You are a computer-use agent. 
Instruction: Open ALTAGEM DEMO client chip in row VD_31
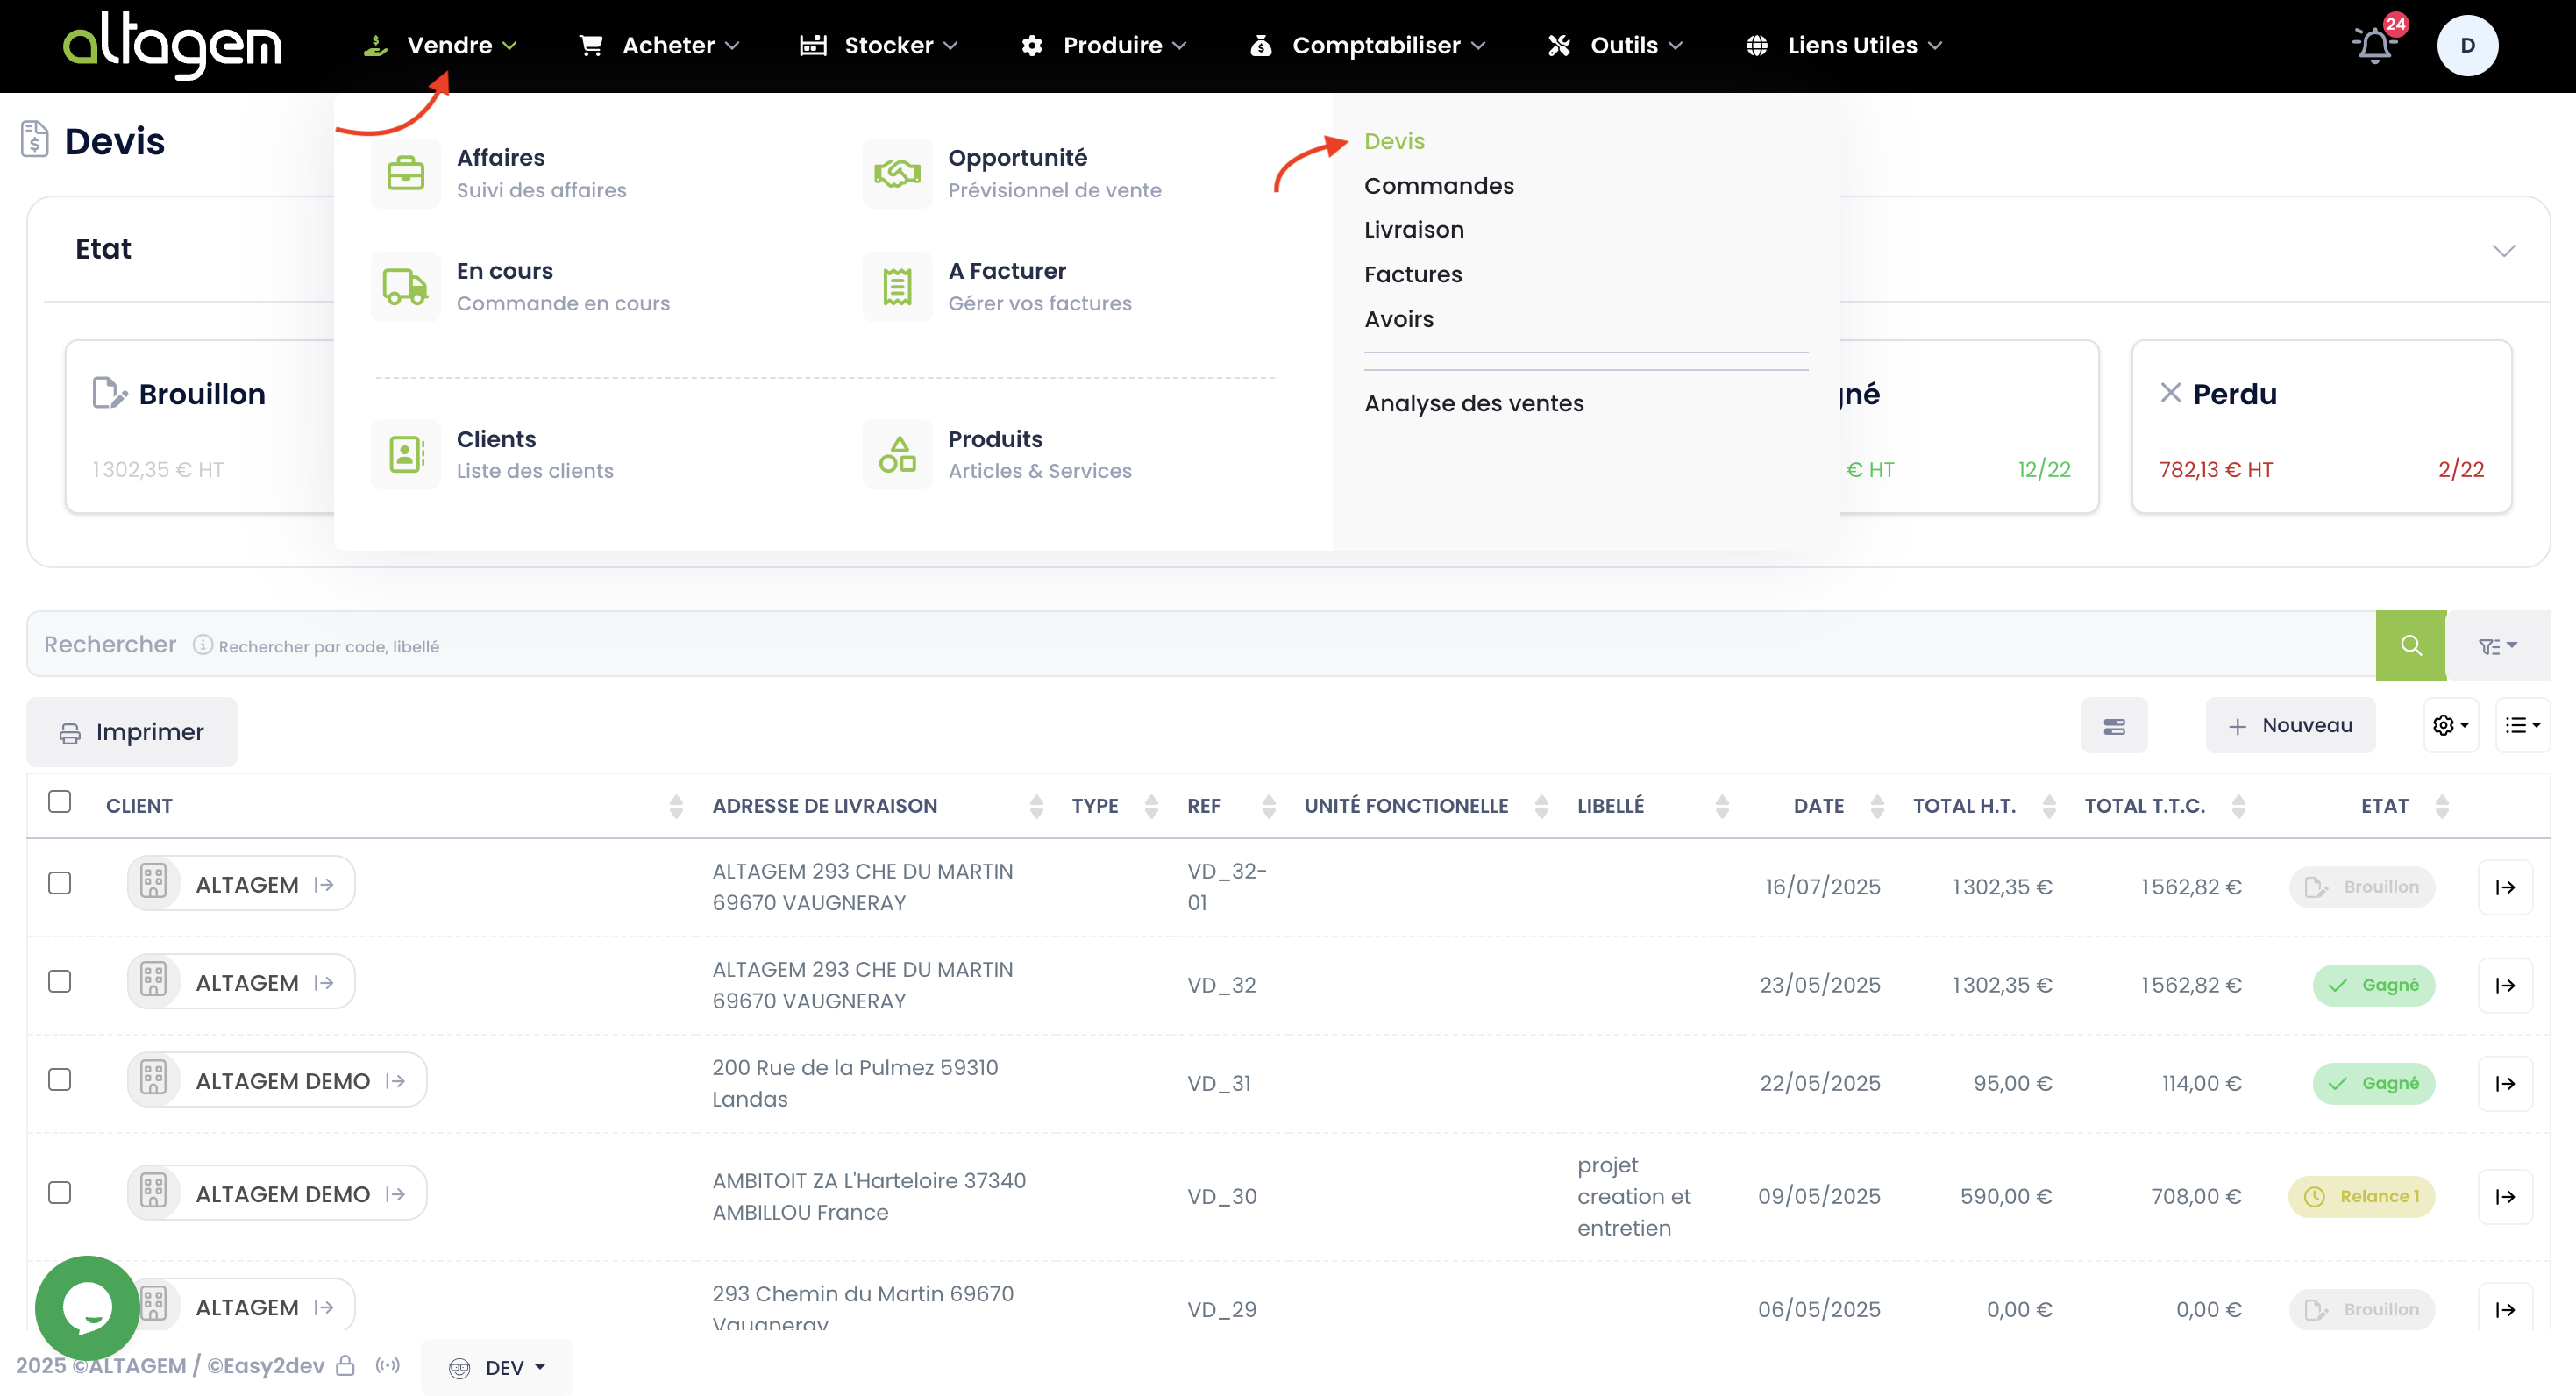pos(277,1079)
